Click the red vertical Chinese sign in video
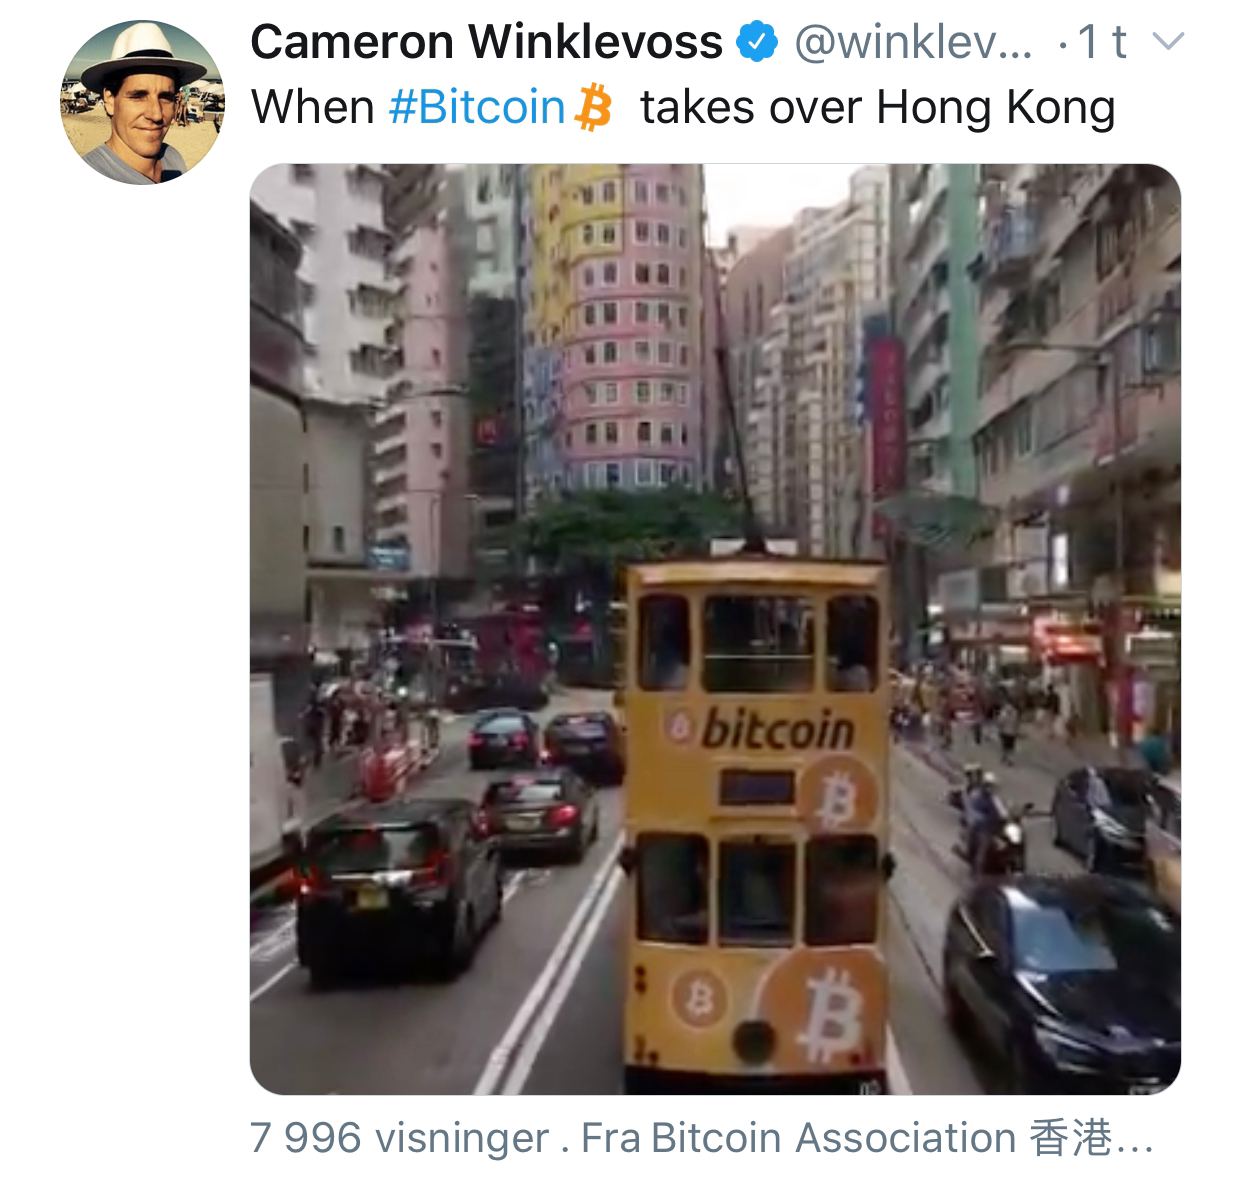The height and width of the screenshot is (1198, 1242). tap(886, 417)
